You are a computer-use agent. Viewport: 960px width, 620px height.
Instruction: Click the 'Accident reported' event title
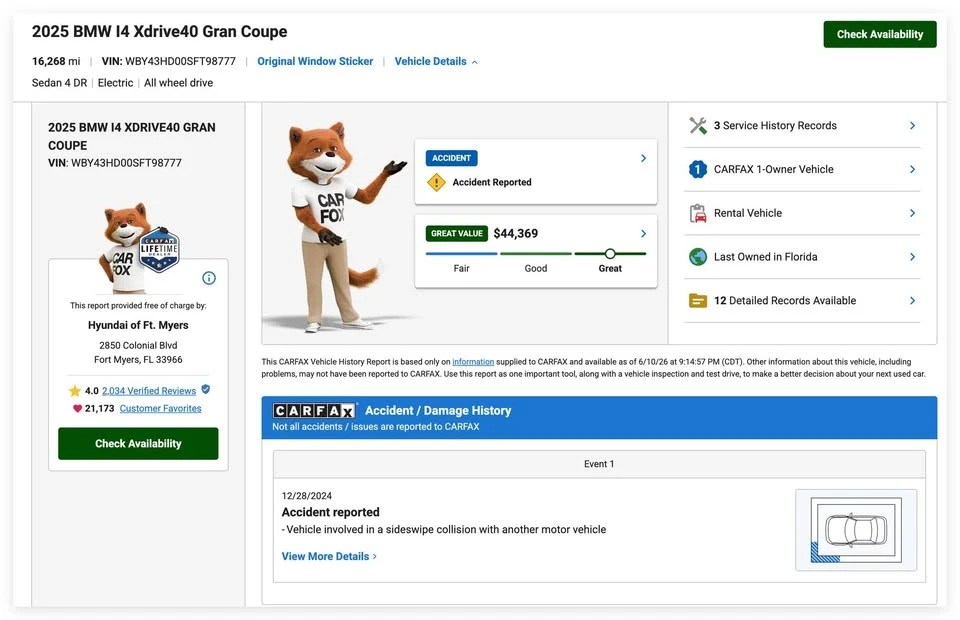click(x=331, y=512)
